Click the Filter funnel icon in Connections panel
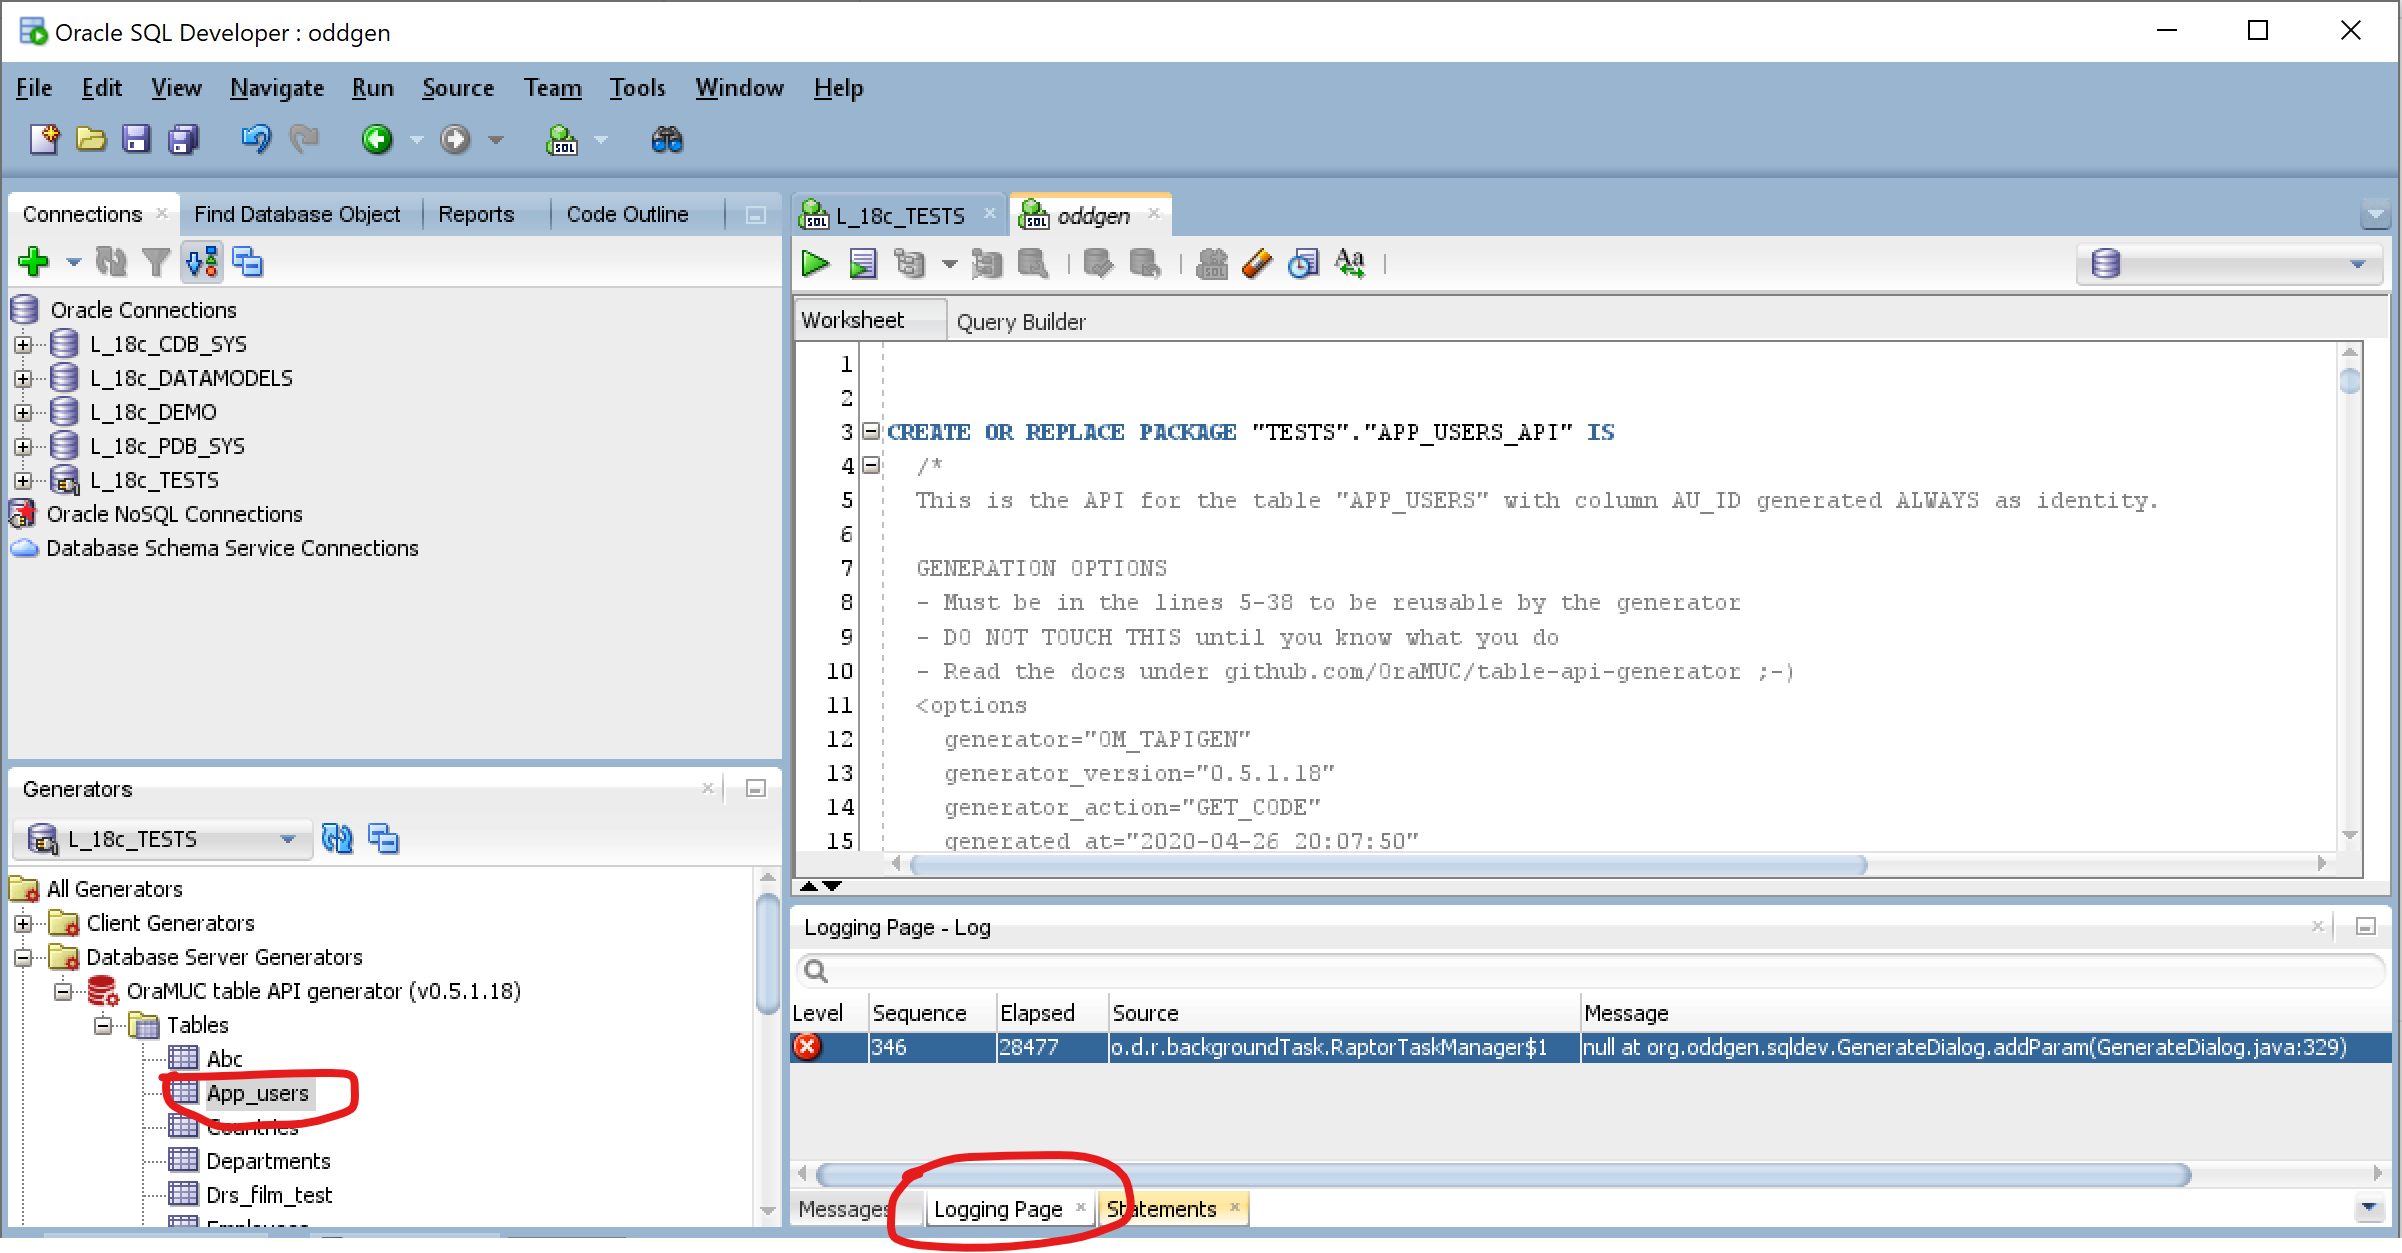This screenshot has width=2402, height=1253. click(x=155, y=262)
